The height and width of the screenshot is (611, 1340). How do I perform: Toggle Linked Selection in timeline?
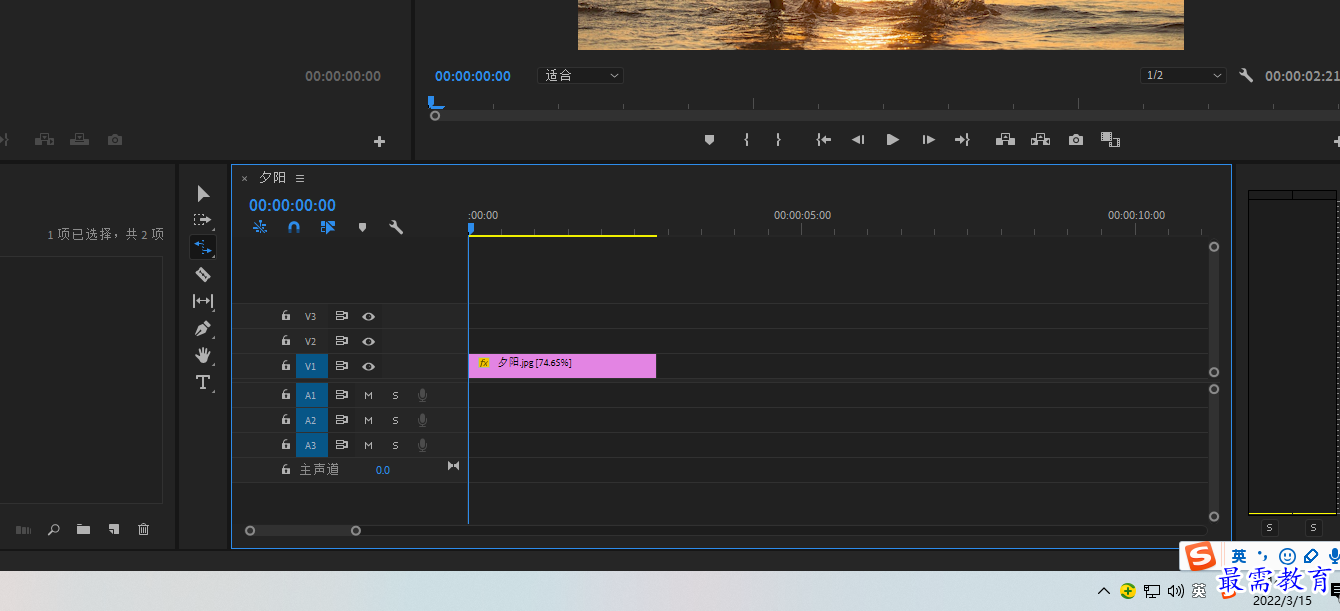tap(328, 227)
